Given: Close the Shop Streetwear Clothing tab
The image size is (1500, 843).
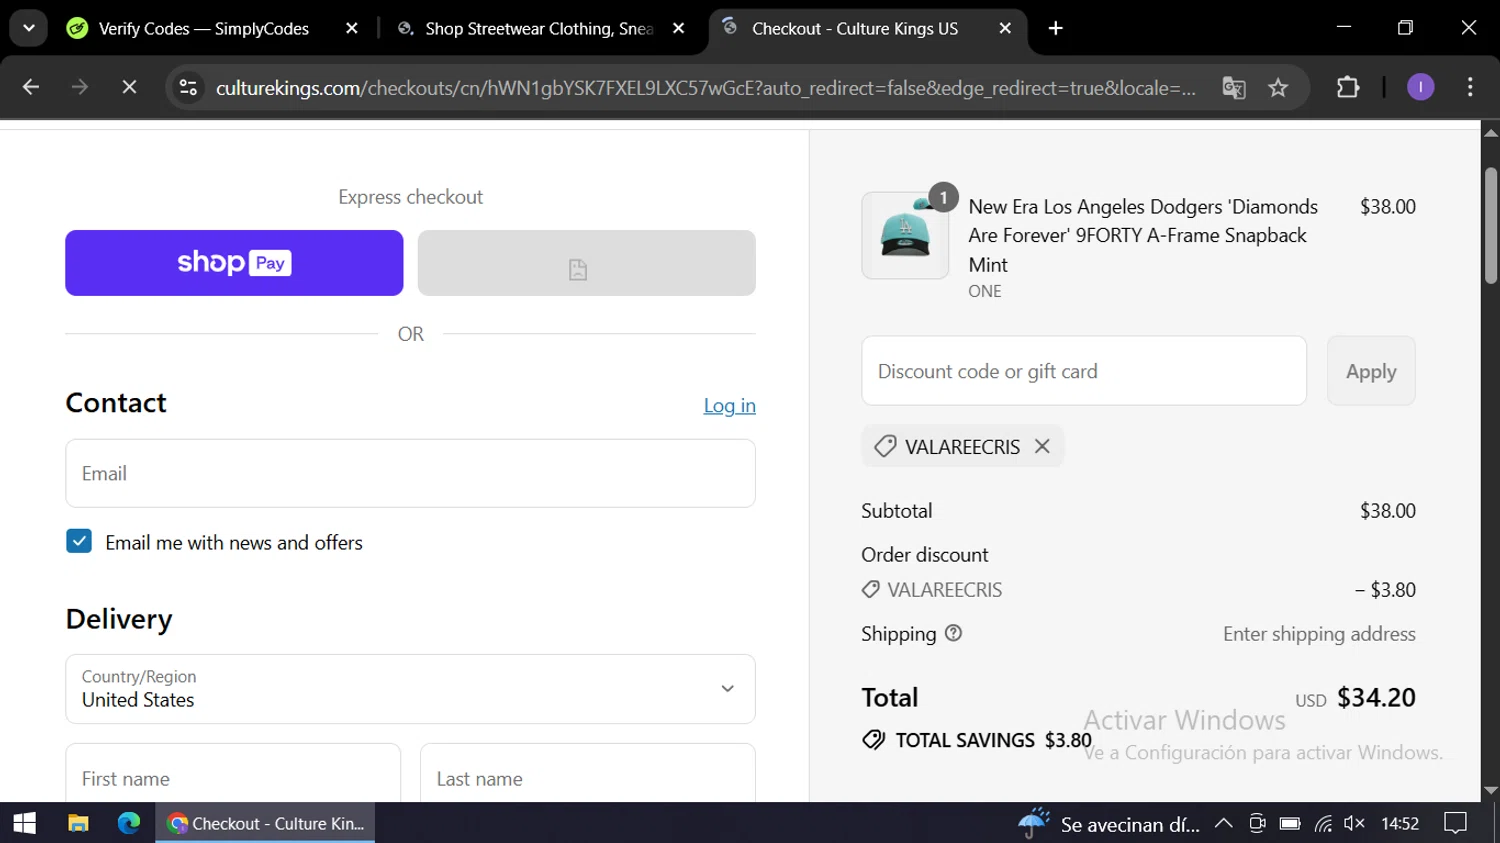Looking at the screenshot, I should [x=679, y=29].
